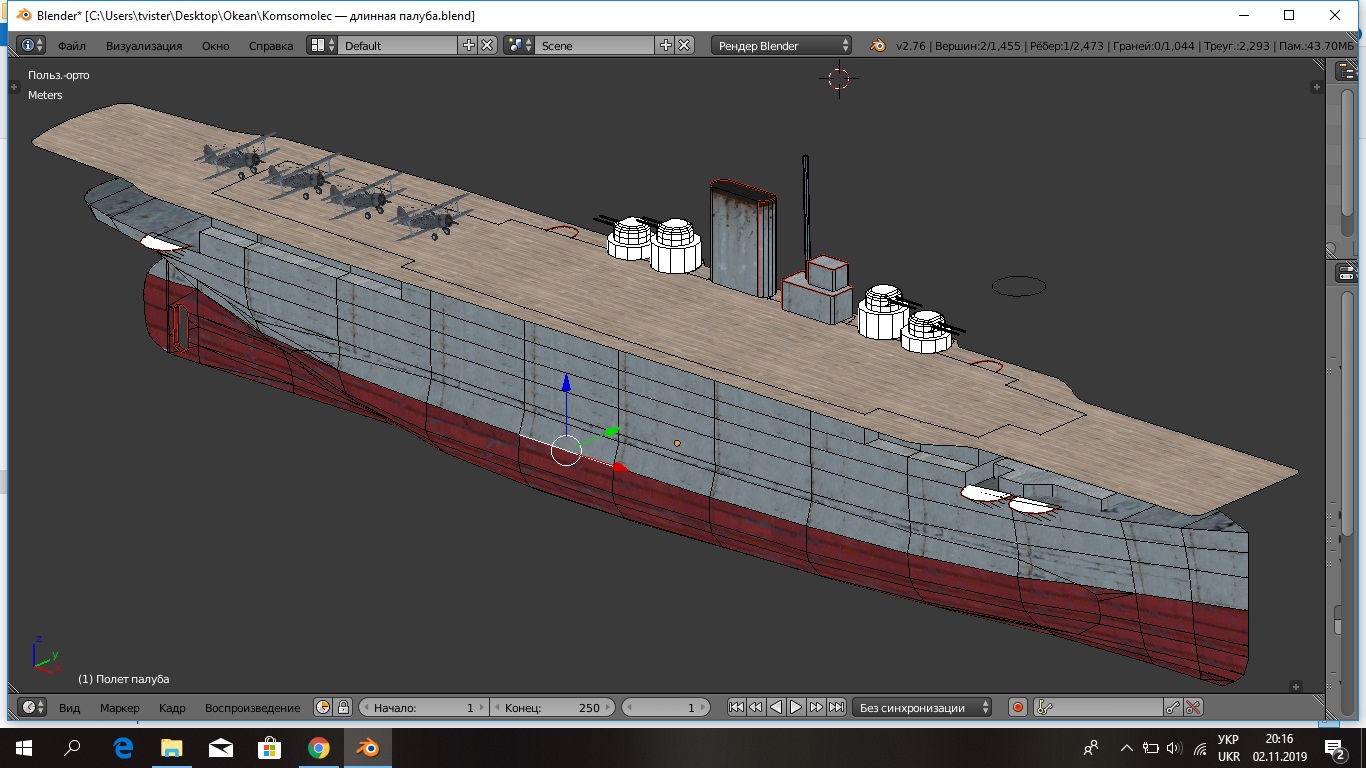The height and width of the screenshot is (768, 1366).
Task: Play the animation in reverse
Action: 776,707
